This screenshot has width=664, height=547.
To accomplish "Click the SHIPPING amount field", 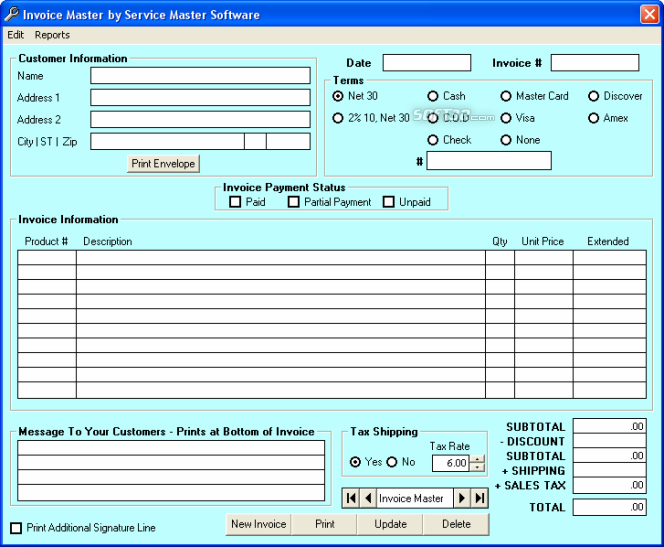I will (x=609, y=470).
